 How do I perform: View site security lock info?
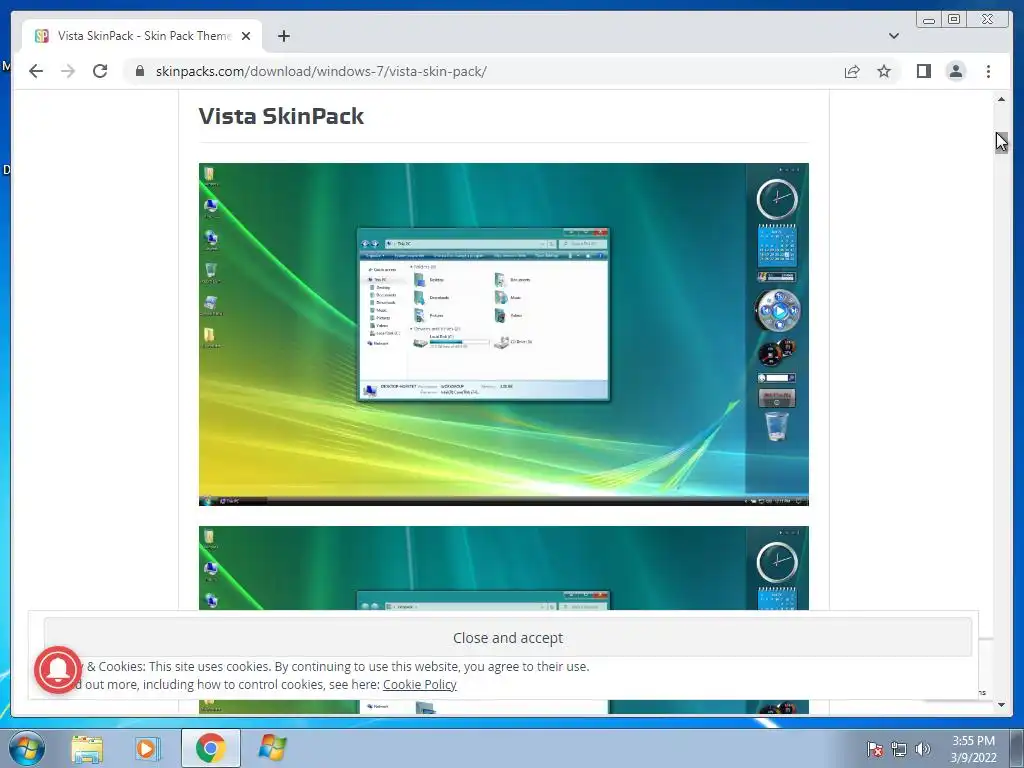pyautogui.click(x=140, y=71)
